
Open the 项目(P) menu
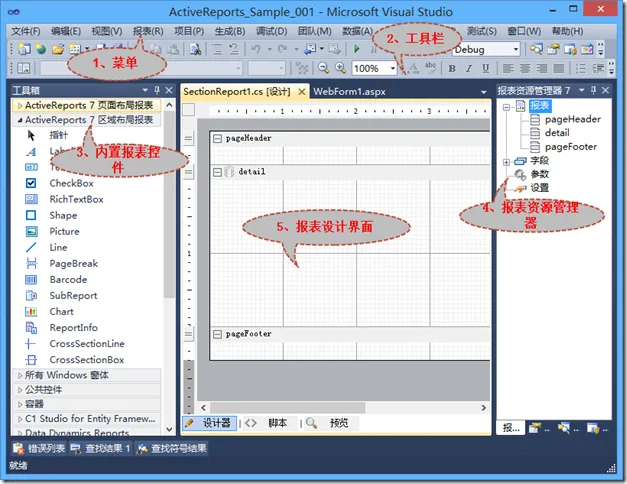coord(189,31)
